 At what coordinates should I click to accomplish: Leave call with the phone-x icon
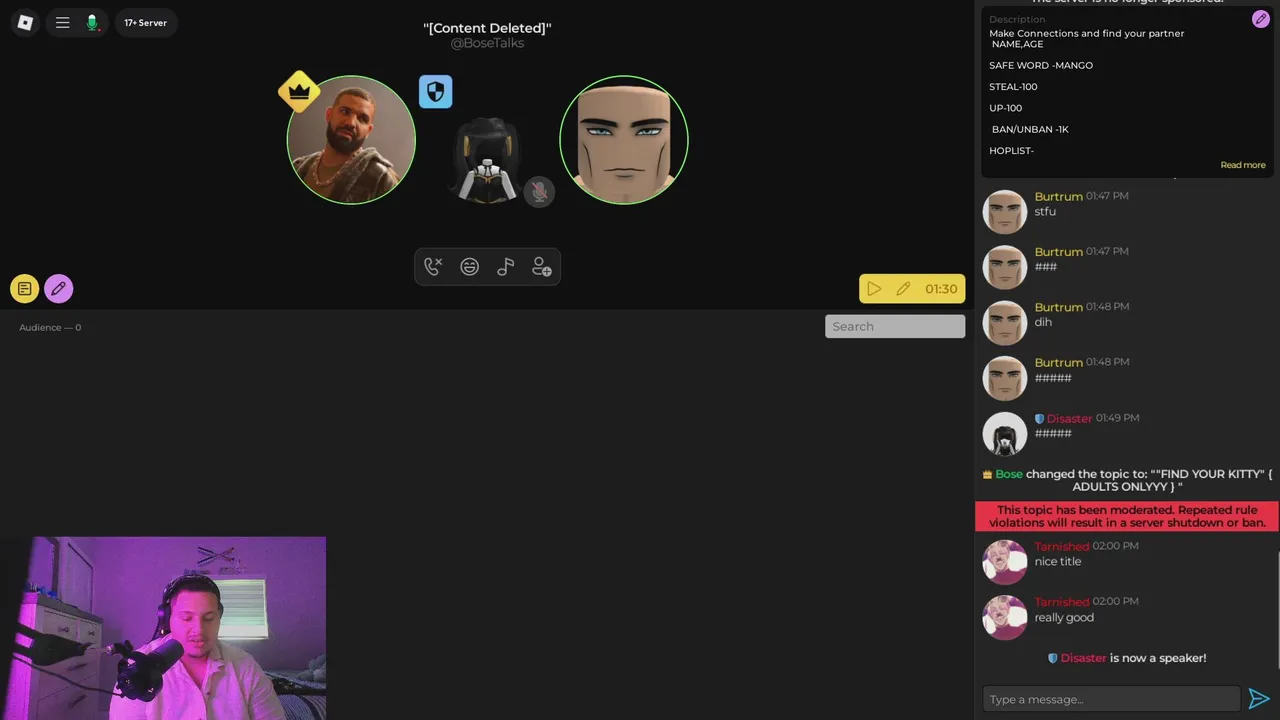pyautogui.click(x=433, y=267)
